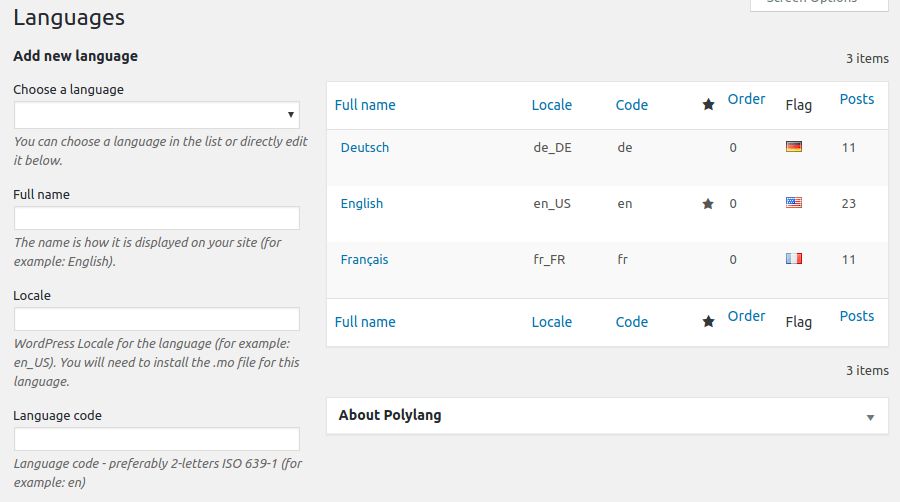Open the Choose a language dropdown
The height and width of the screenshot is (502, 900).
pos(156,115)
